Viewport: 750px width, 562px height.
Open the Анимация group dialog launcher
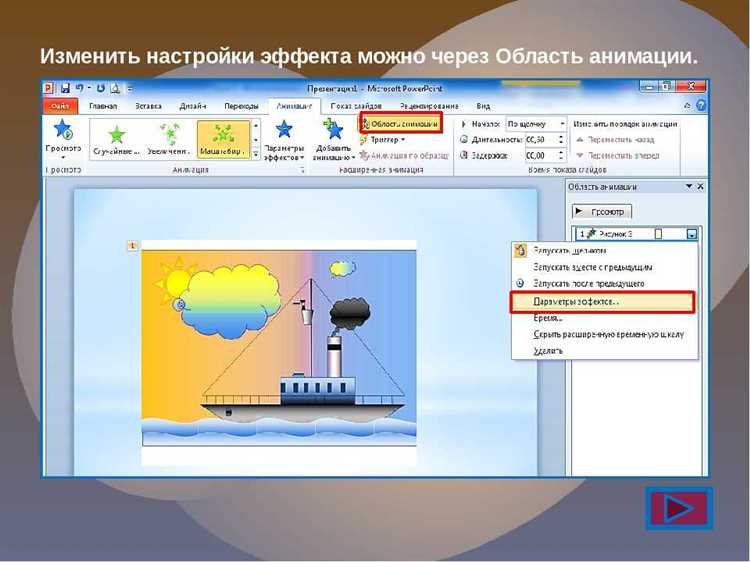tap(302, 170)
